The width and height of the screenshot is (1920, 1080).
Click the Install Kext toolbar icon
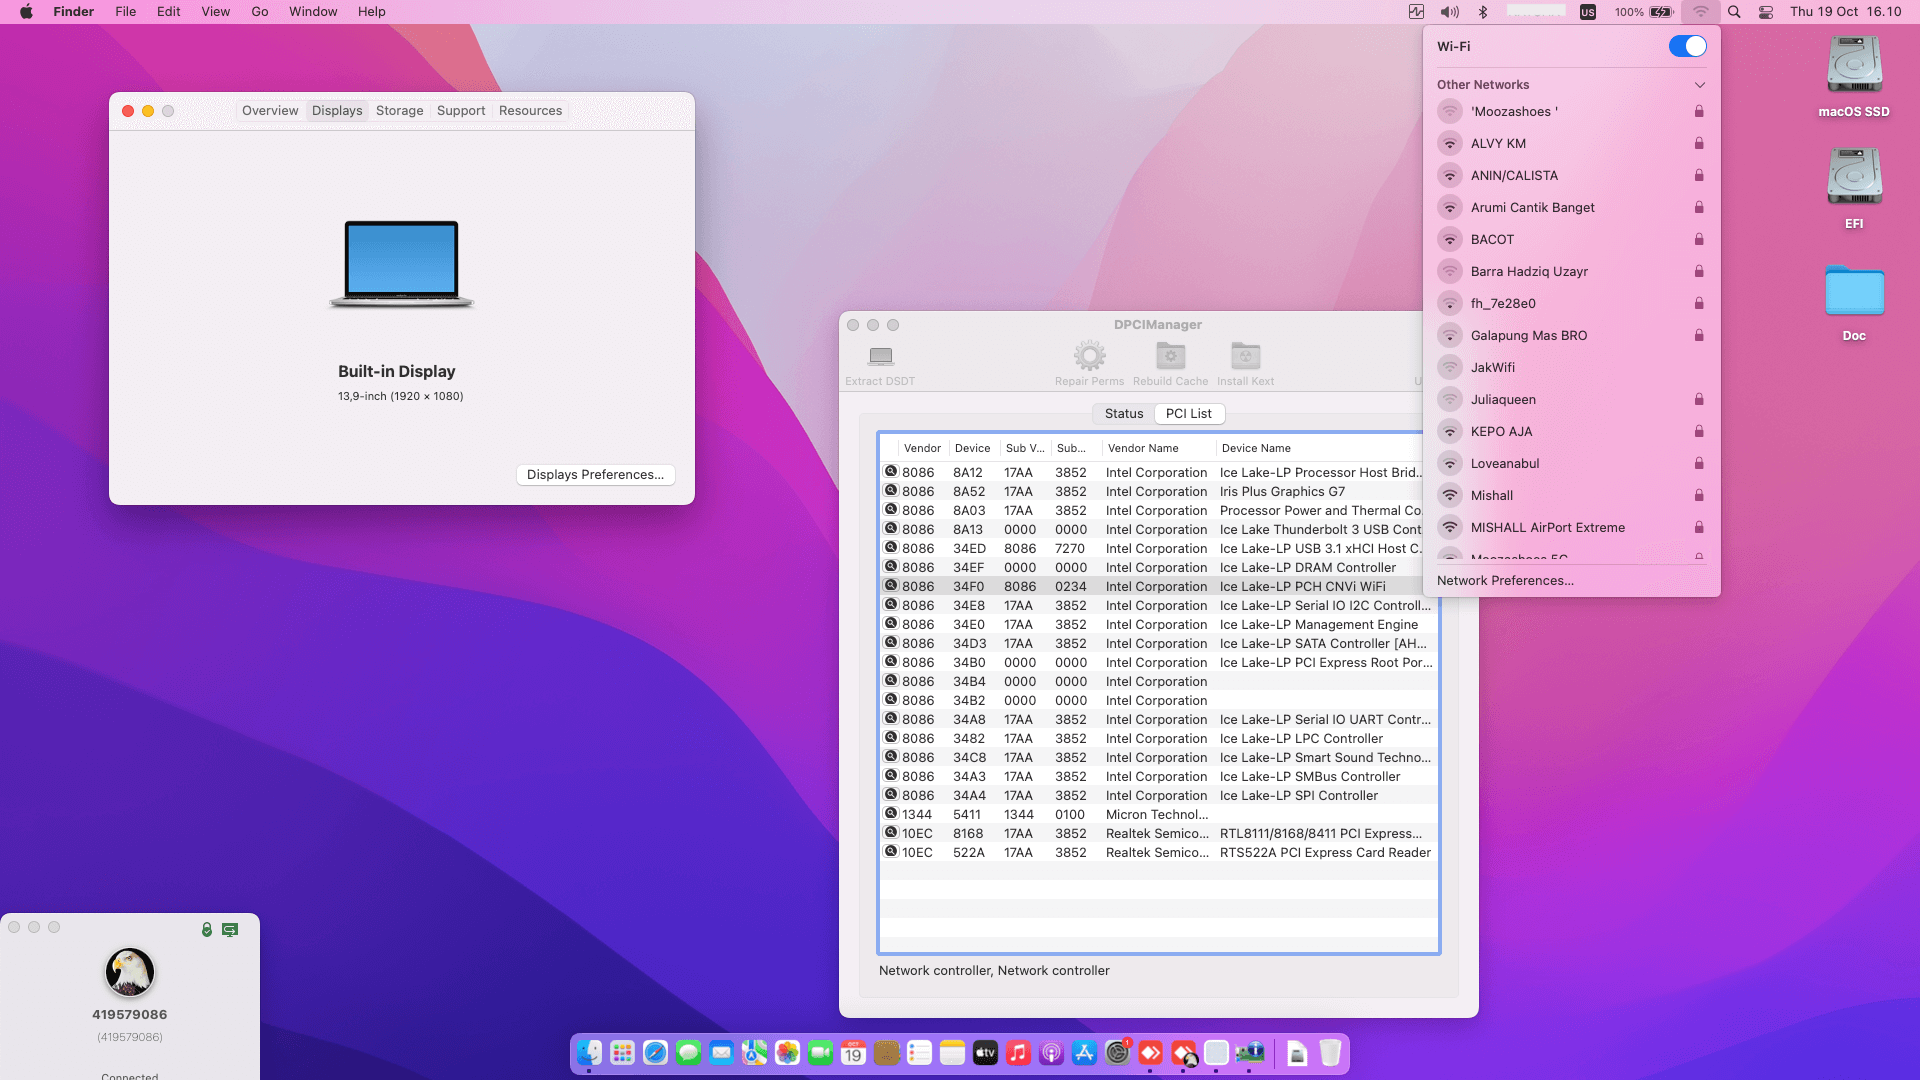[x=1245, y=356]
